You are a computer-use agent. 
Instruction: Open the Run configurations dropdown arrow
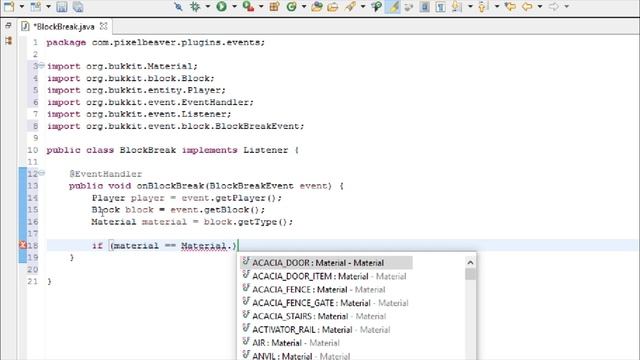pyautogui.click(x=234, y=7)
